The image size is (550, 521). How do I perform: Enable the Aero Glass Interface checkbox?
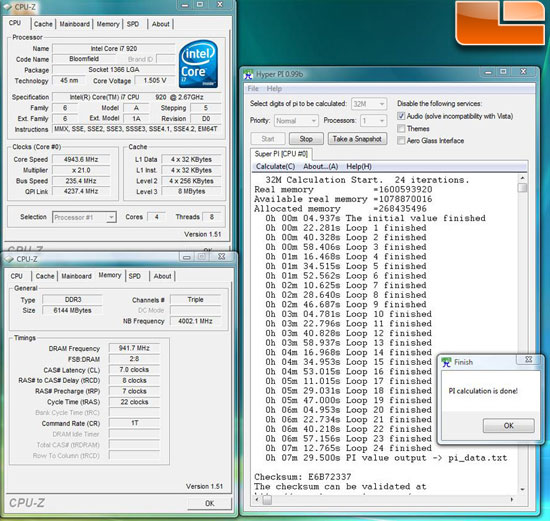point(401,140)
